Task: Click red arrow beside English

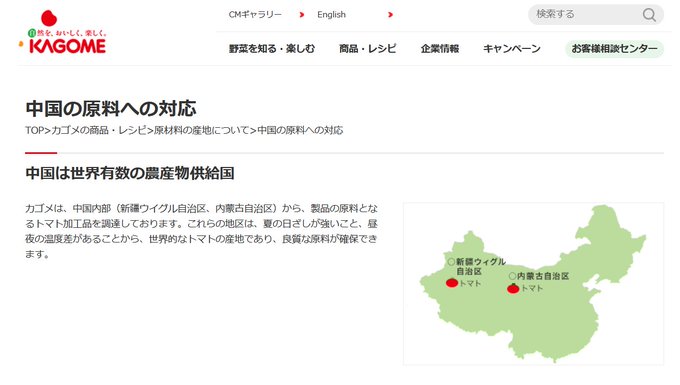Action: click(x=390, y=15)
